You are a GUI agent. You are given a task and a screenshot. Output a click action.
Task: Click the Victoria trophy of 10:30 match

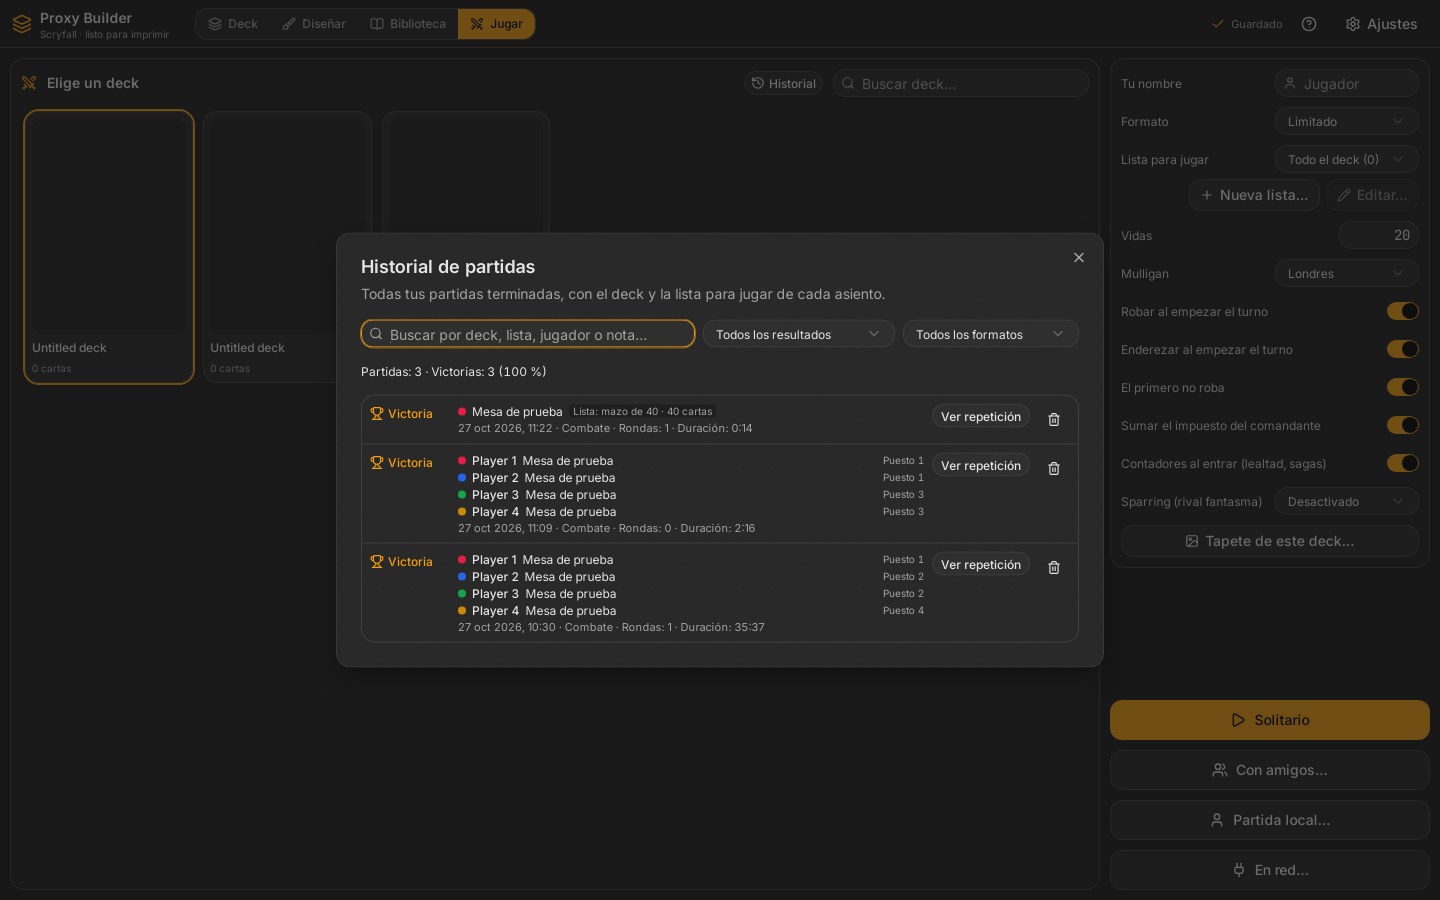tap(377, 561)
